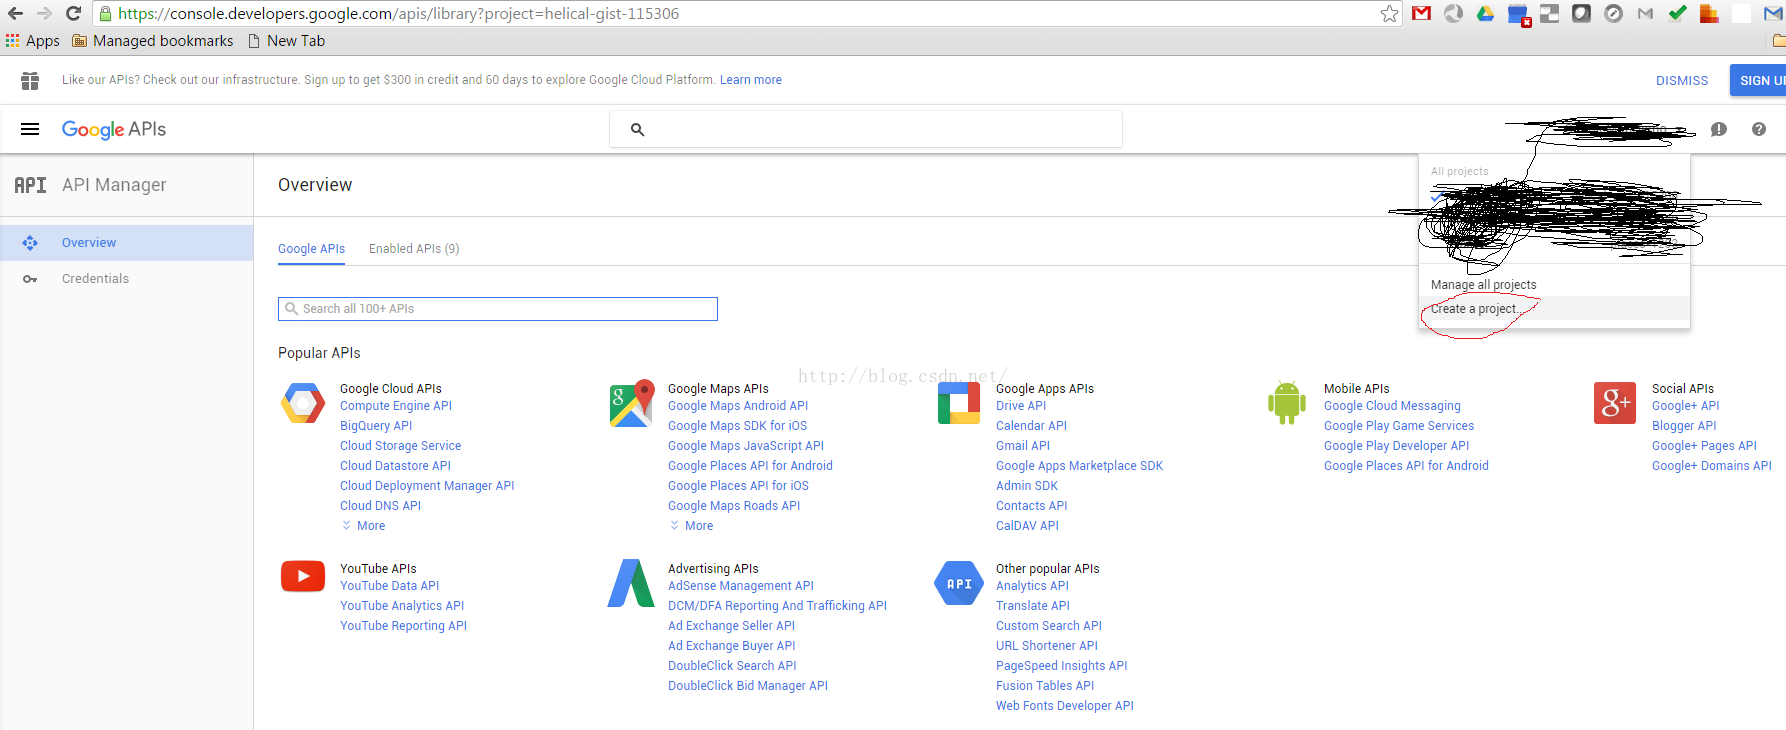Open Compute Engine API link
Screen dimensions: 1786x730
coord(396,406)
